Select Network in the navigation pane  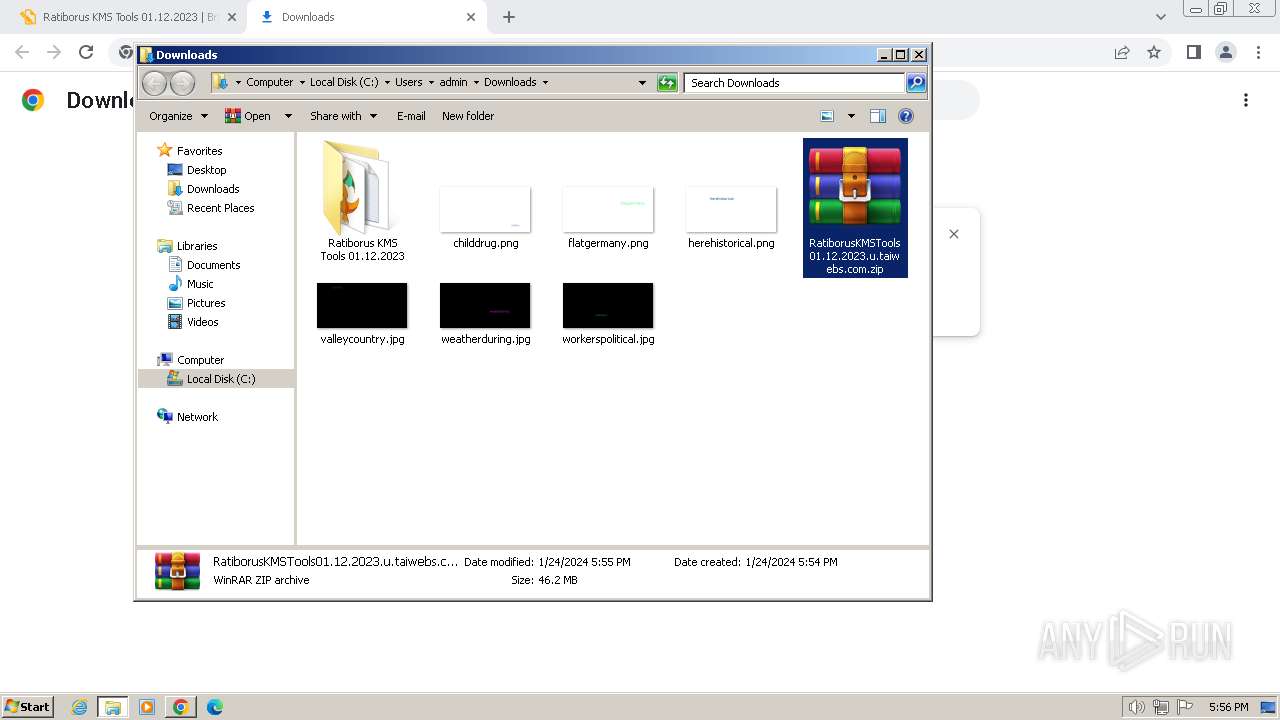pos(187,417)
